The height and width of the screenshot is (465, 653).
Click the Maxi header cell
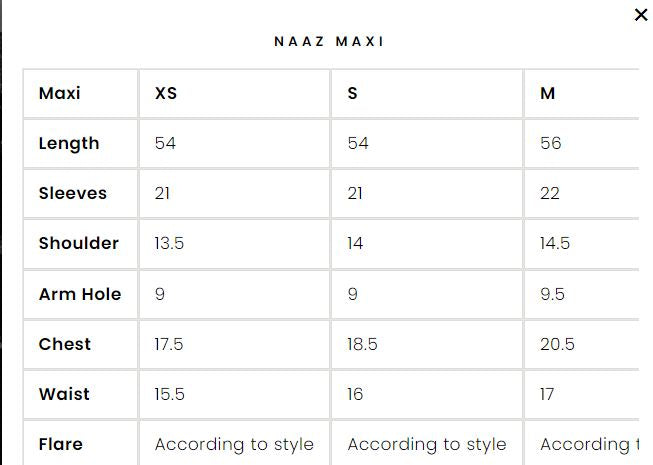60,93
